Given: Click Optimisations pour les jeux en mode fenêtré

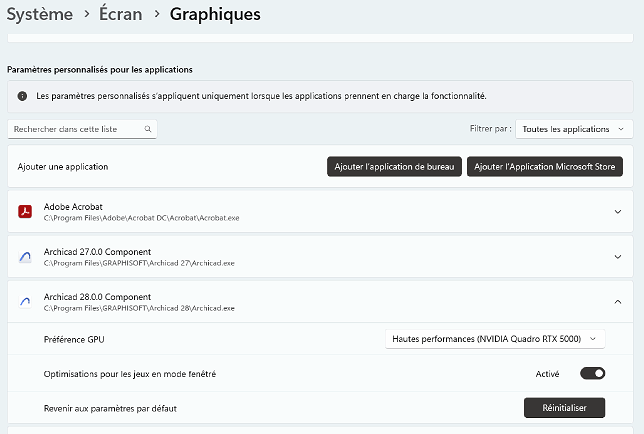Looking at the screenshot, I should coord(130,374).
